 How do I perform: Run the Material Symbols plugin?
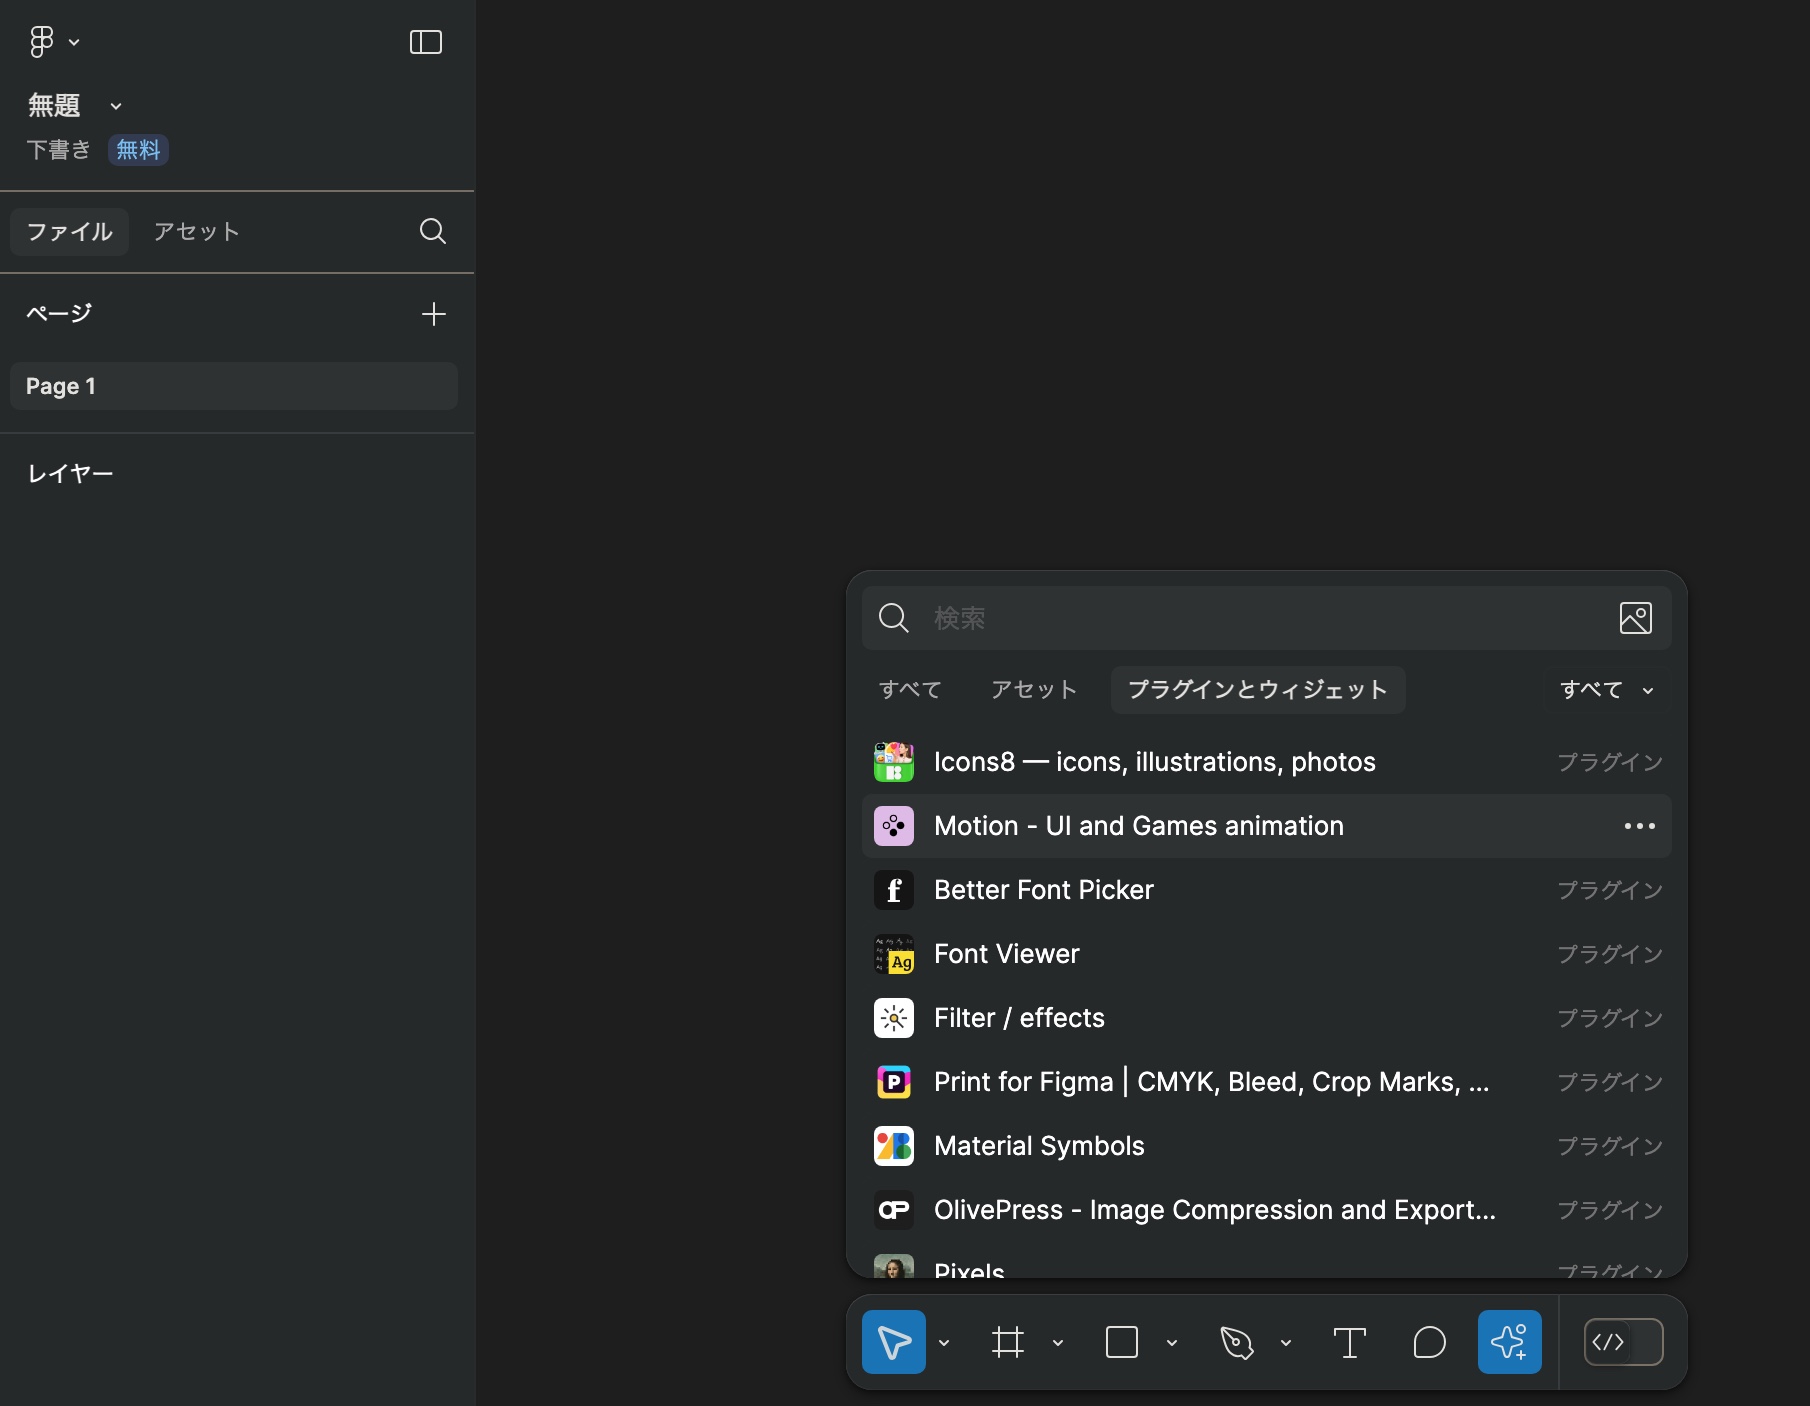click(1267, 1146)
